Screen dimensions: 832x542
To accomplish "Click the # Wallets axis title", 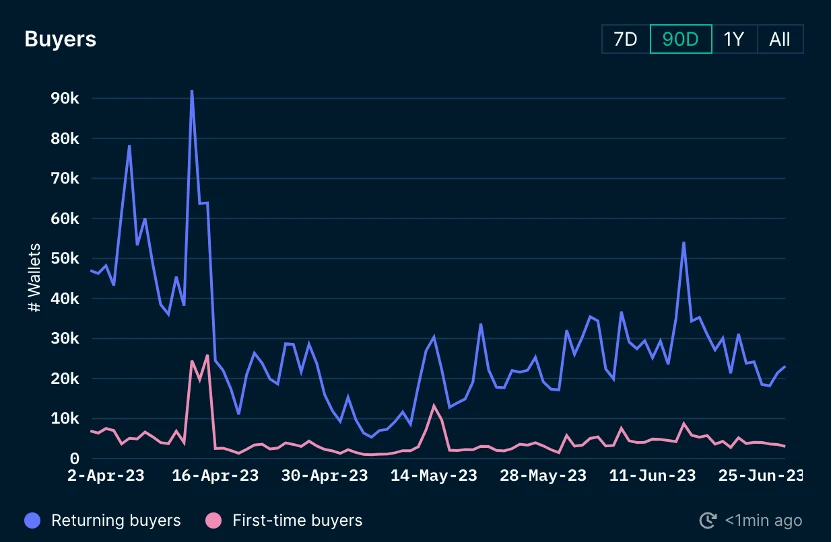I will point(34,278).
